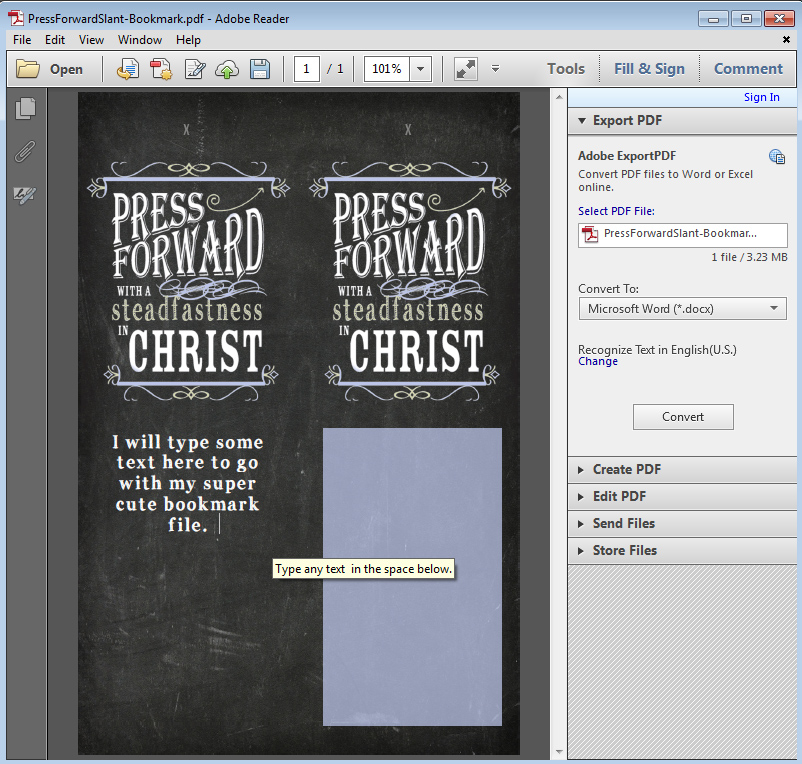Open the Attachments paperclip panel
Image resolution: width=802 pixels, height=764 pixels.
pyautogui.click(x=25, y=151)
